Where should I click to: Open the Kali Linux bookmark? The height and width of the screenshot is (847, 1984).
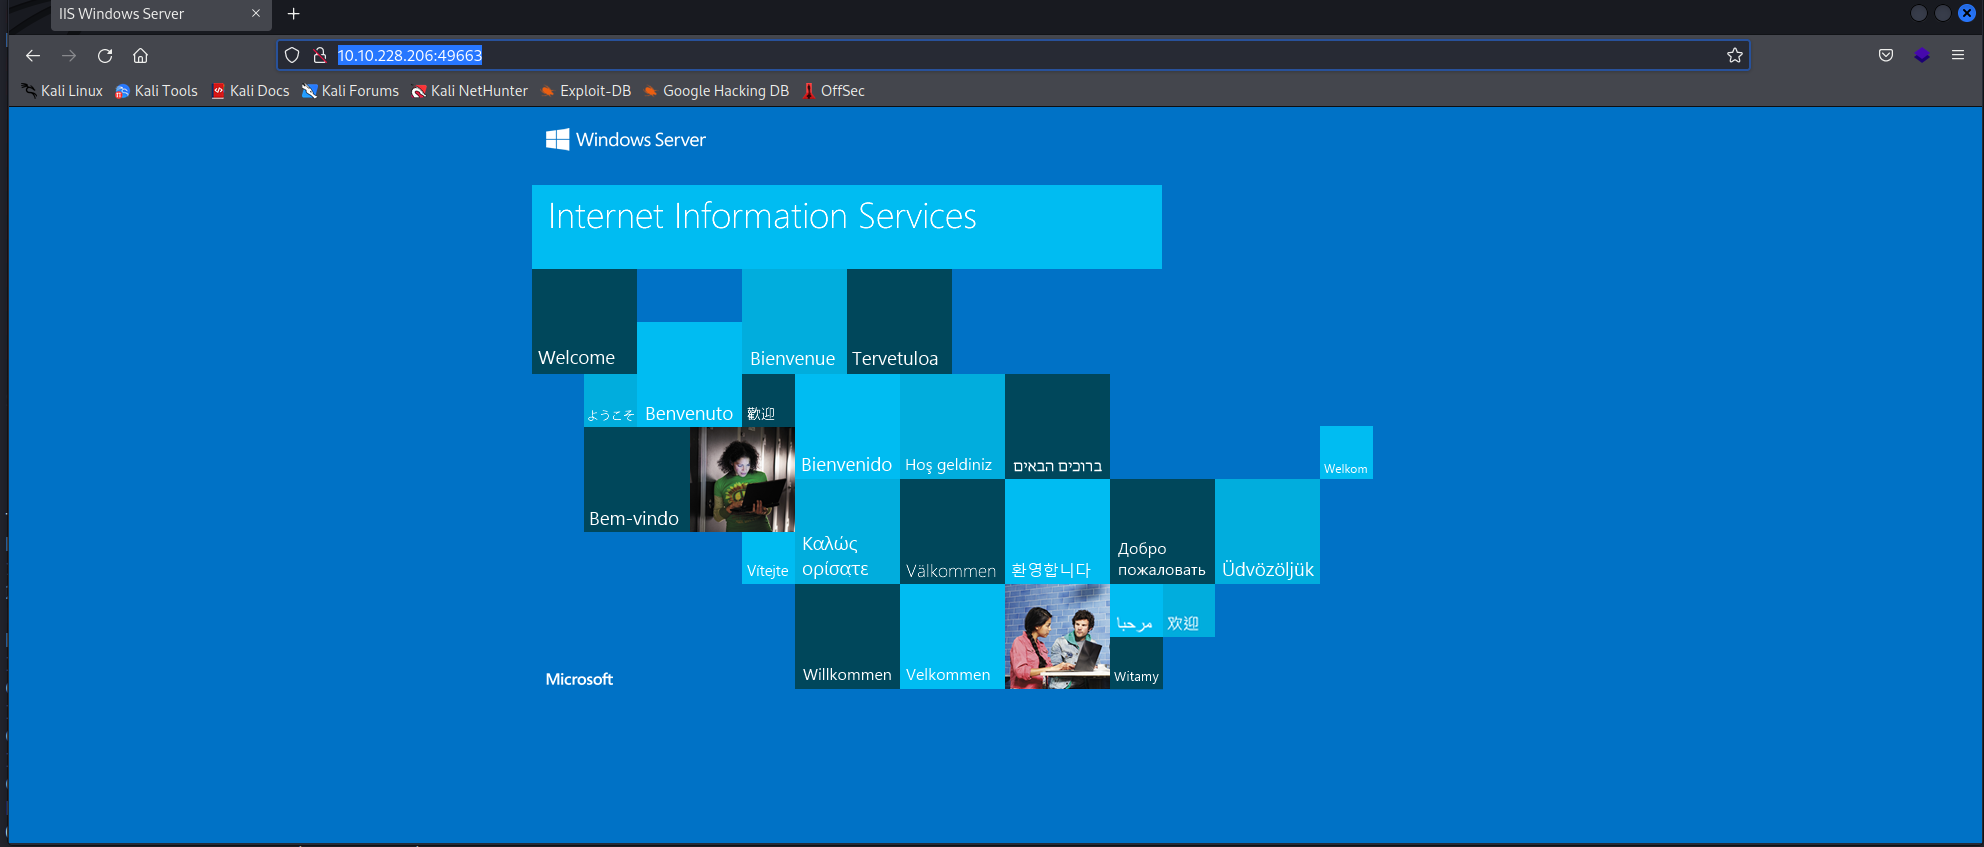(x=62, y=91)
